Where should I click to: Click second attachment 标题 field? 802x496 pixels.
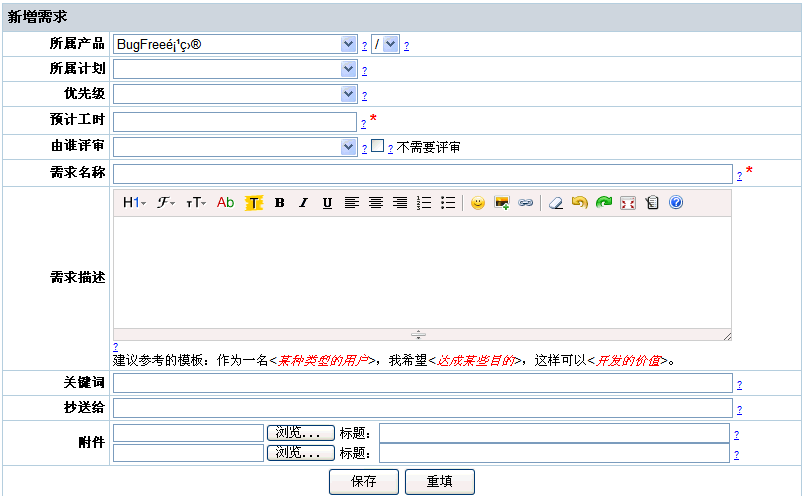(554, 453)
